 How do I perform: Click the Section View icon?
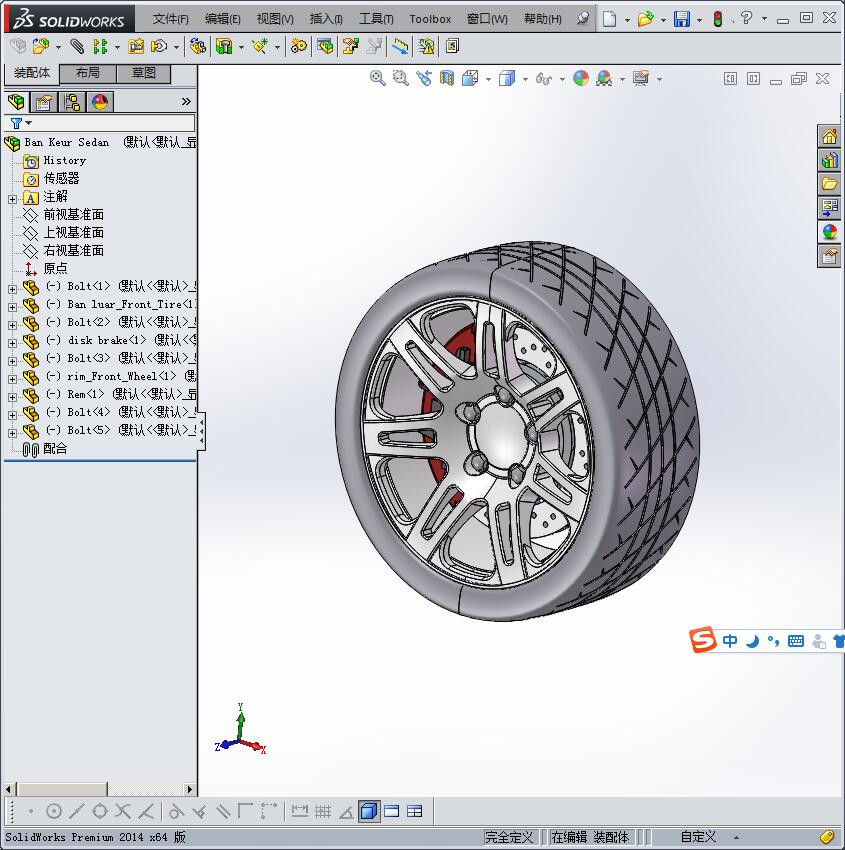point(447,79)
